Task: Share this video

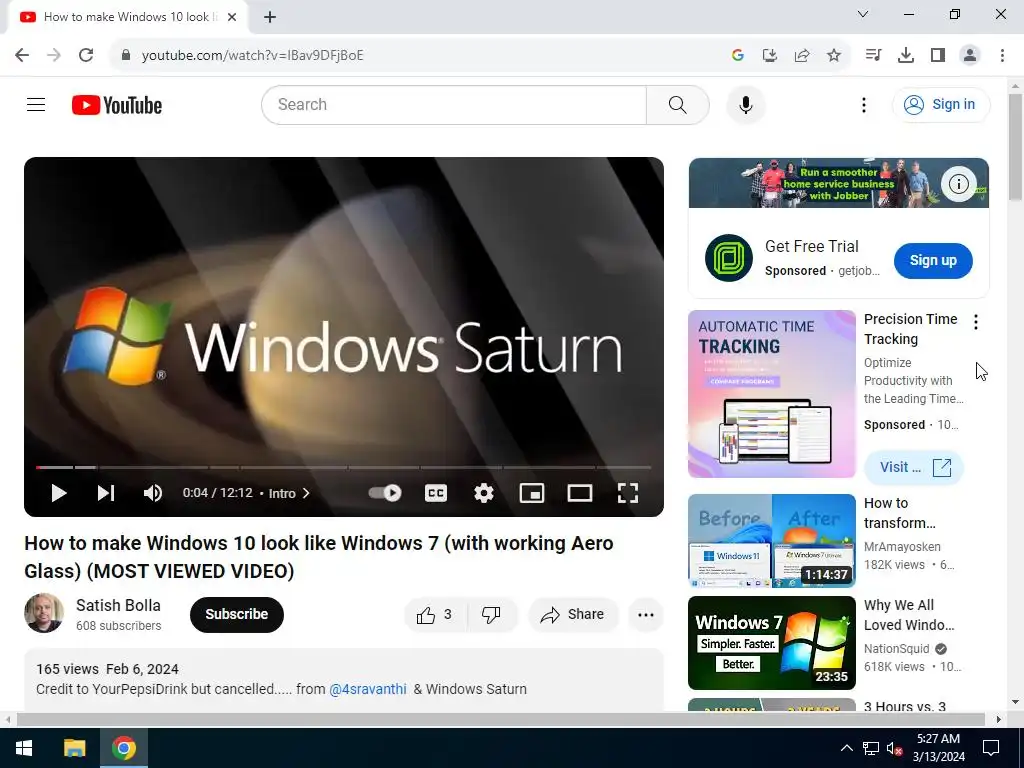Action: 573,615
